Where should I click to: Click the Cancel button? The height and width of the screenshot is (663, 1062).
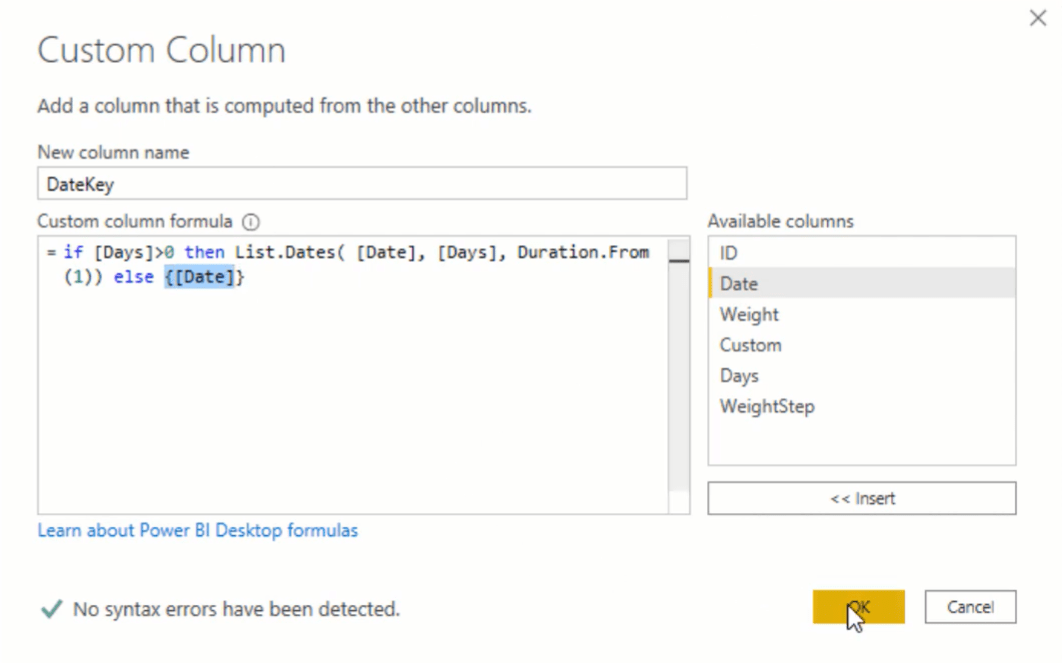[x=970, y=607]
